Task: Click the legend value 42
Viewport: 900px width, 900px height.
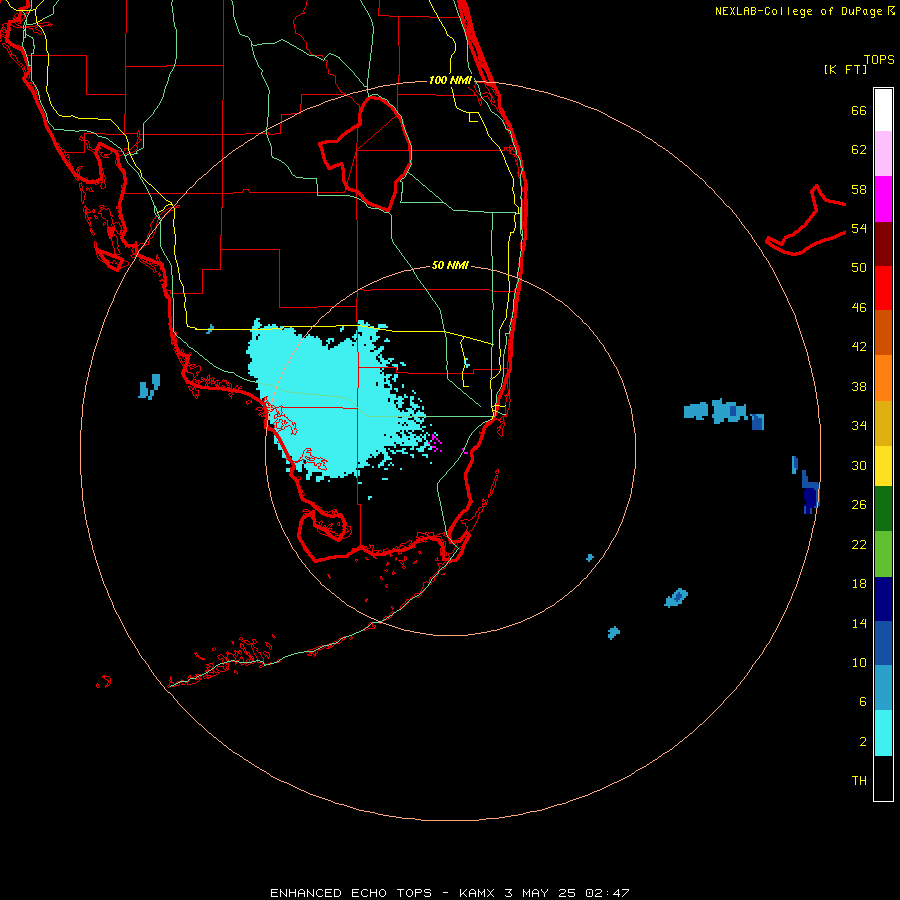Action: point(859,346)
